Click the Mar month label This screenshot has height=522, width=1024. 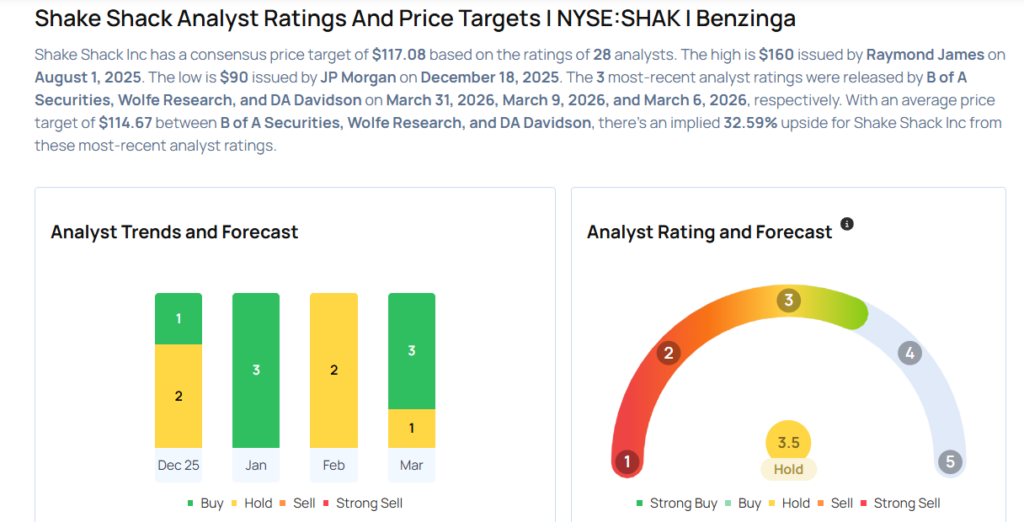point(411,465)
